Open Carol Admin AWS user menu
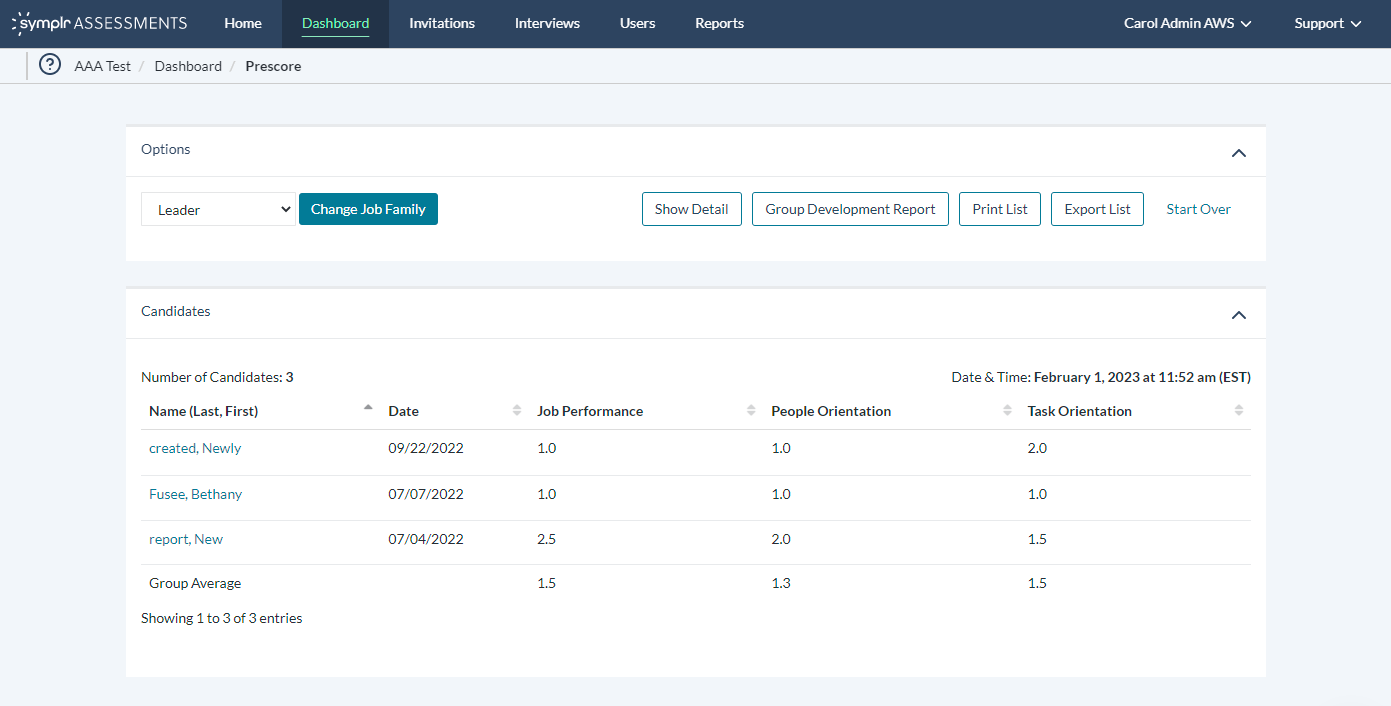 coord(1187,23)
